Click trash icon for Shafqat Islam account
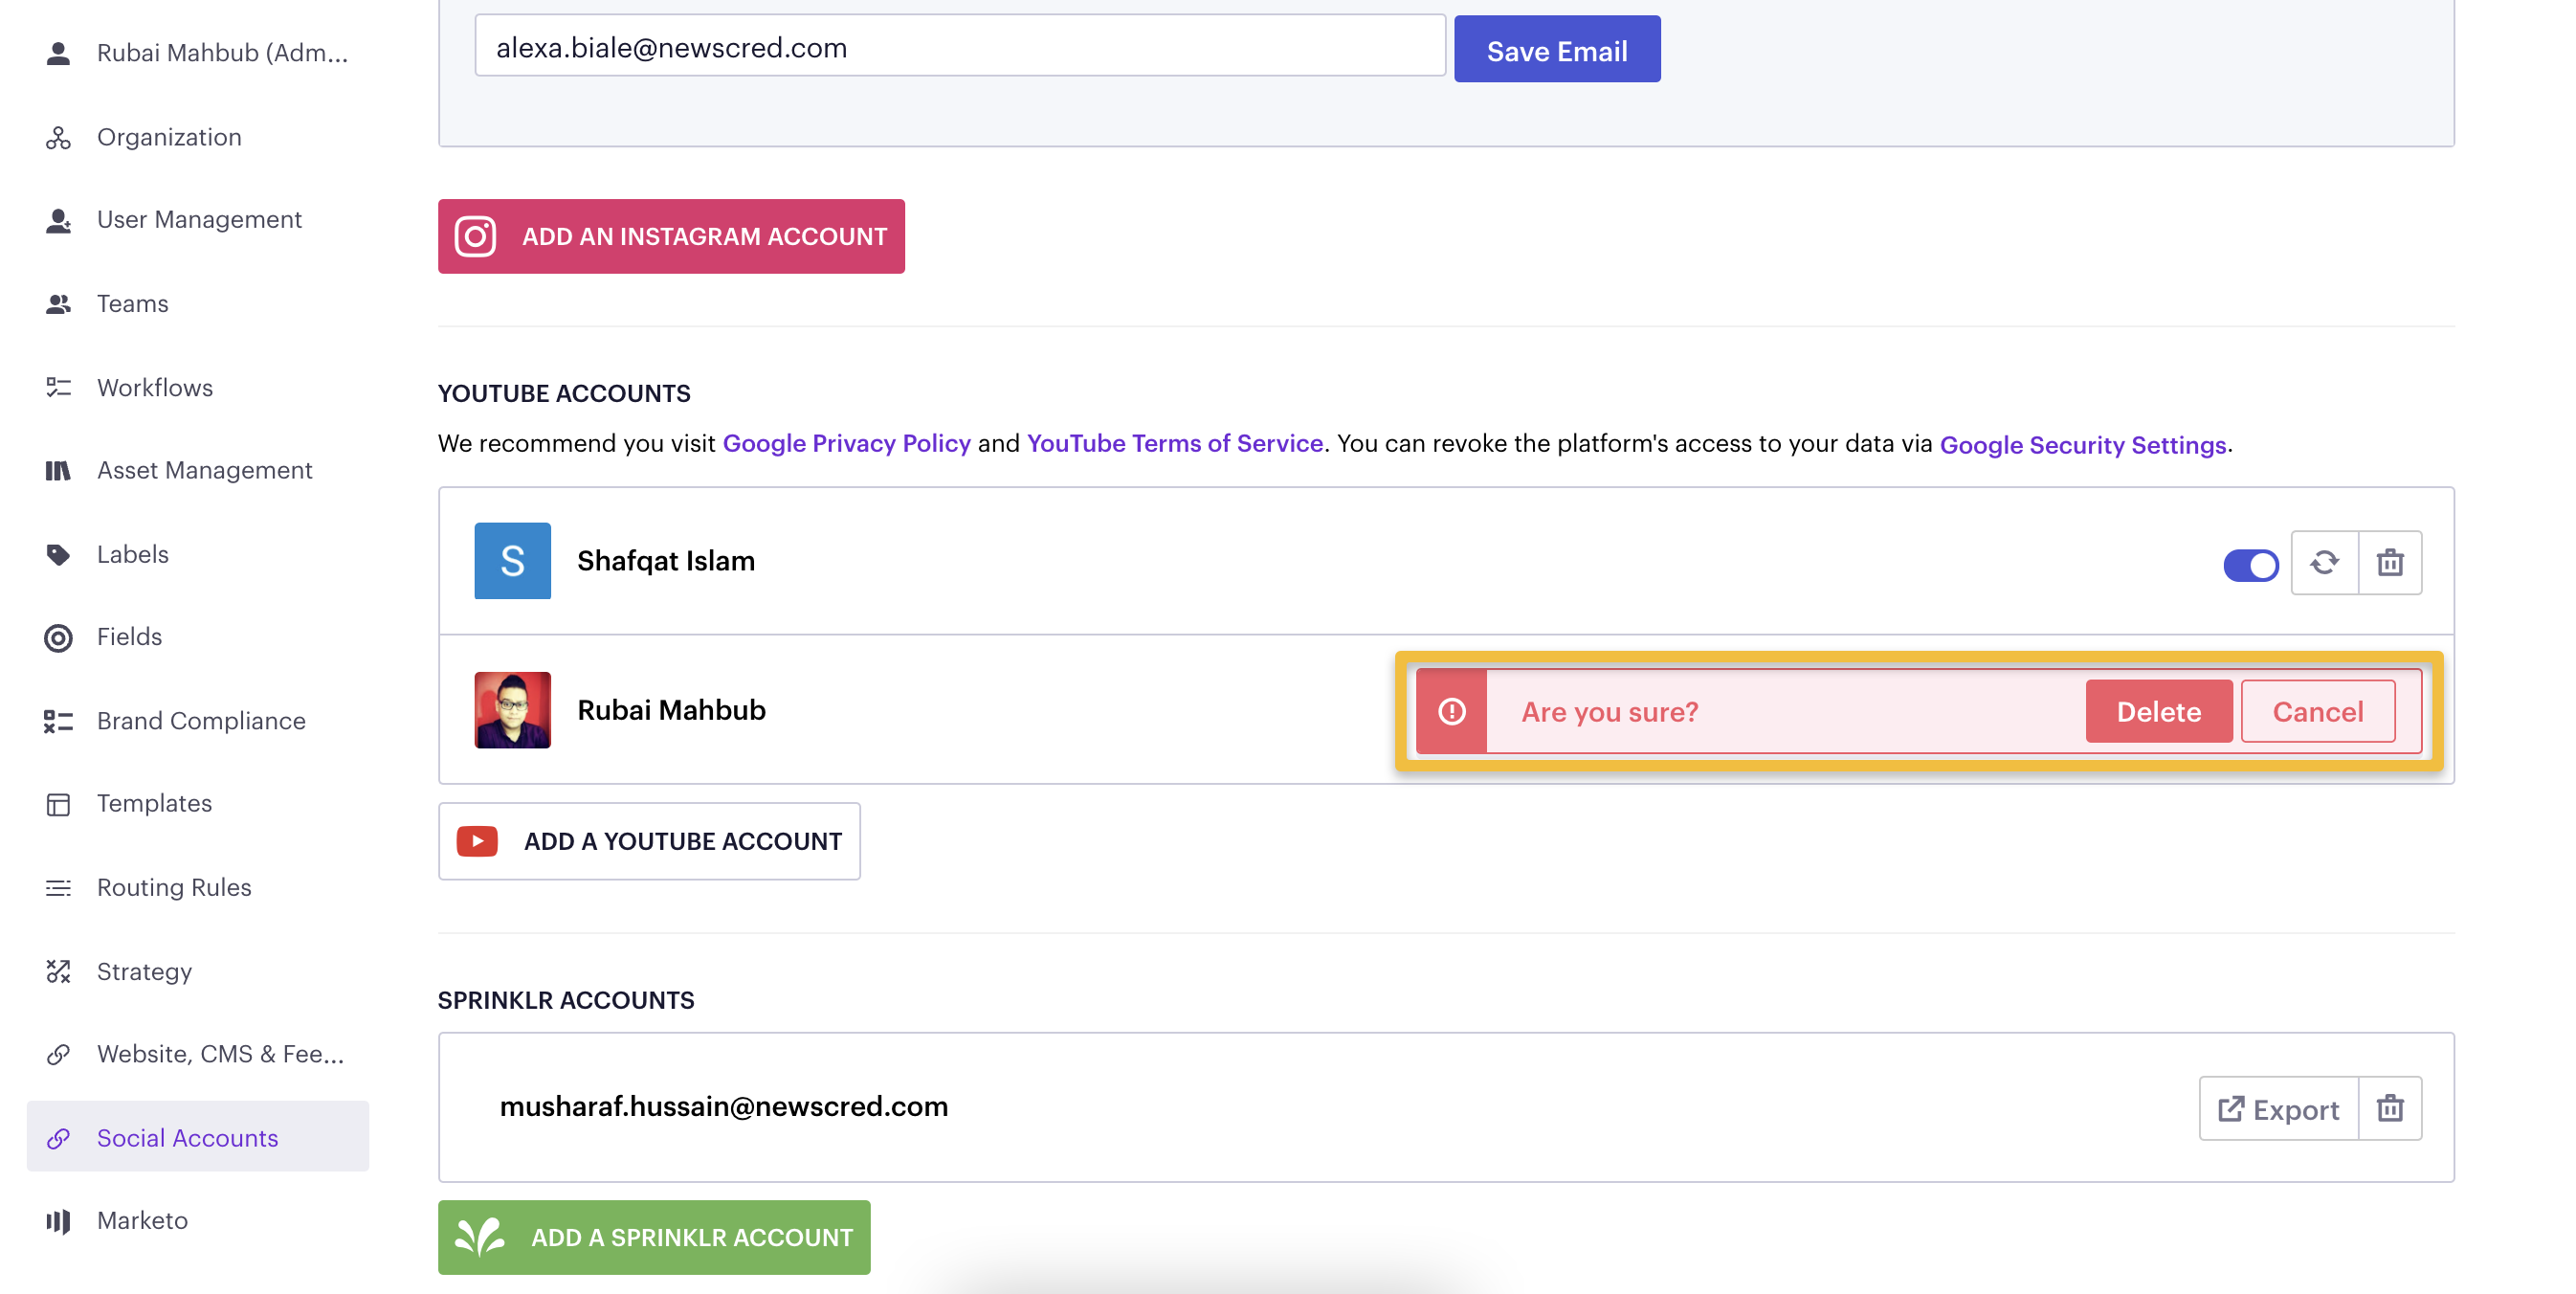 click(x=2390, y=563)
